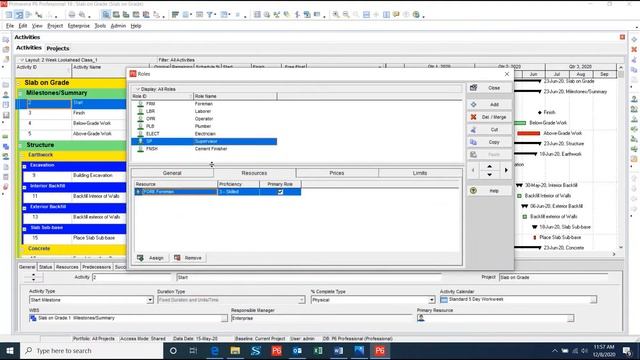Open the Tools menu
This screenshot has width=640, height=360.
click(x=100, y=26)
